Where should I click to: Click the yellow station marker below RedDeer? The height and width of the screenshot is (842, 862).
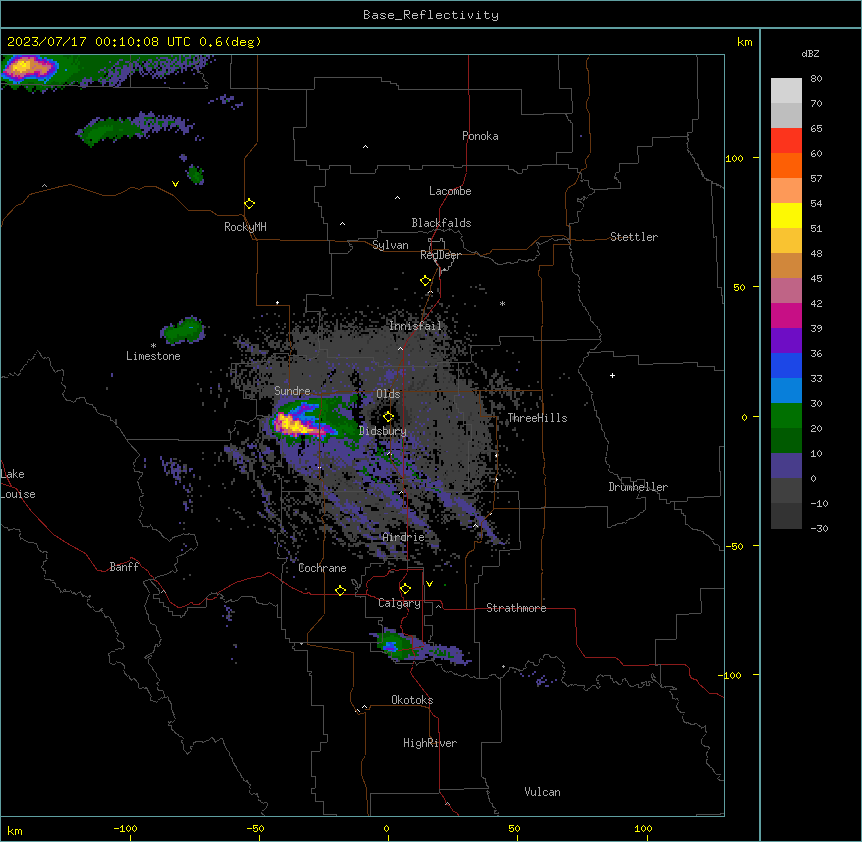[x=425, y=281]
